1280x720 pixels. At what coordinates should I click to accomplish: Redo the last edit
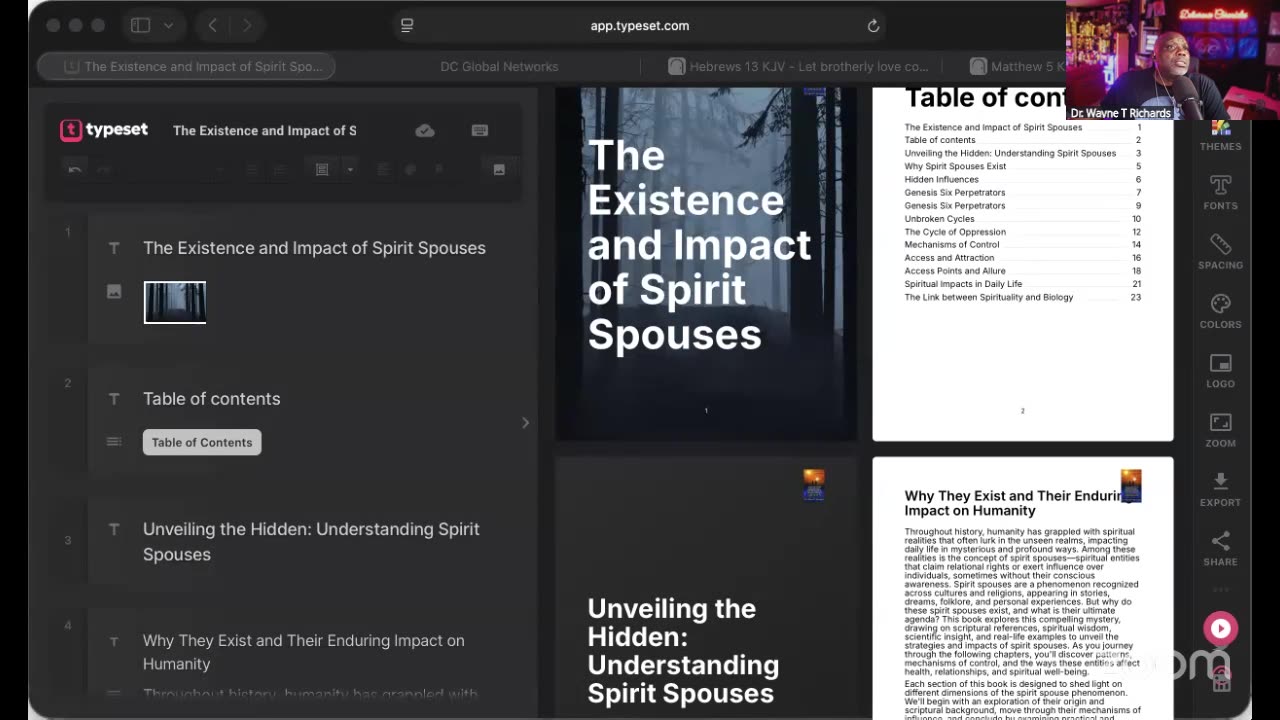pyautogui.click(x=103, y=170)
